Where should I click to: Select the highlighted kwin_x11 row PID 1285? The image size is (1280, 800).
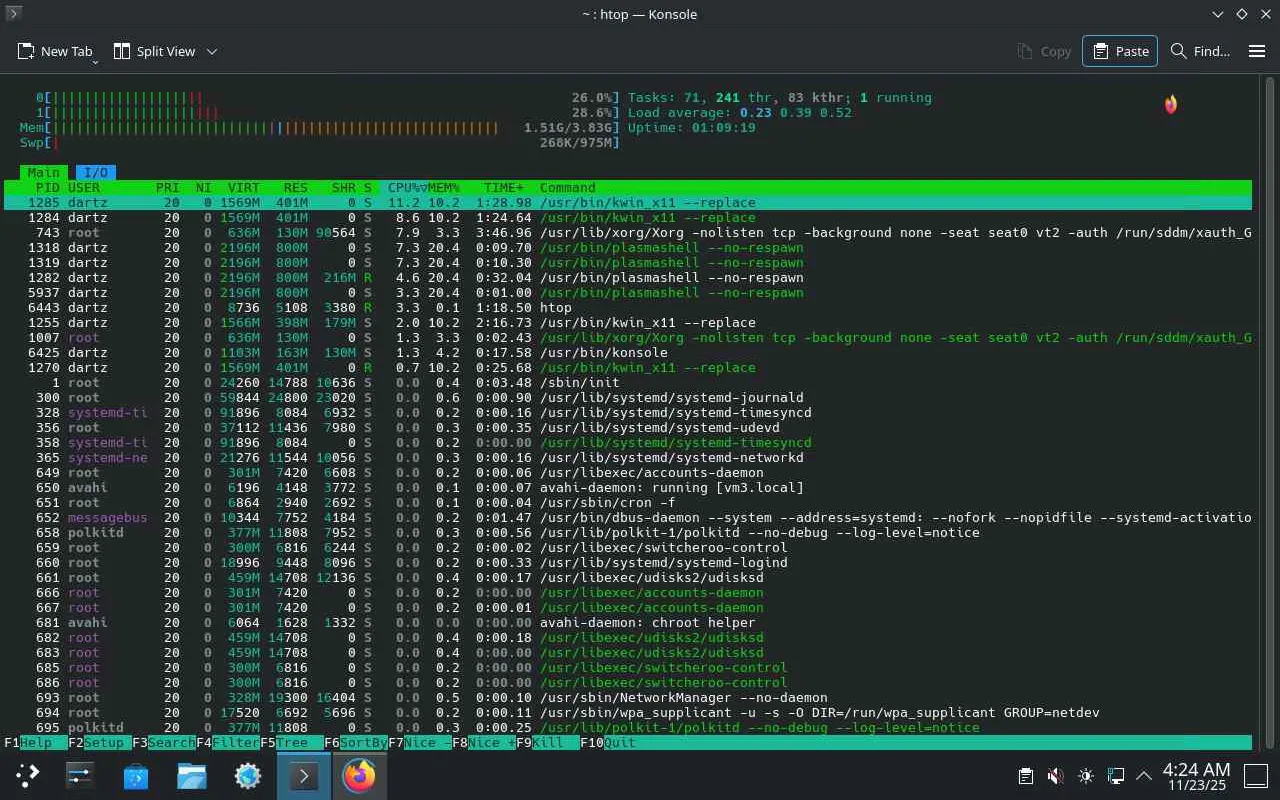(628, 202)
